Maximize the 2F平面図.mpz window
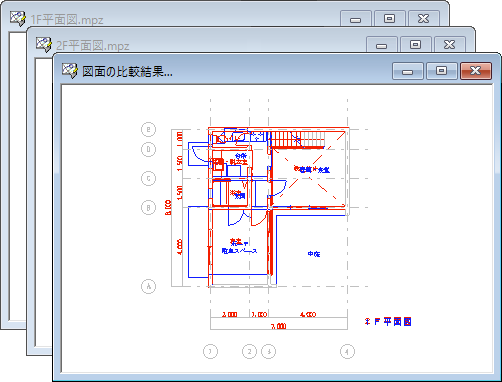The image size is (502, 382). [415, 45]
